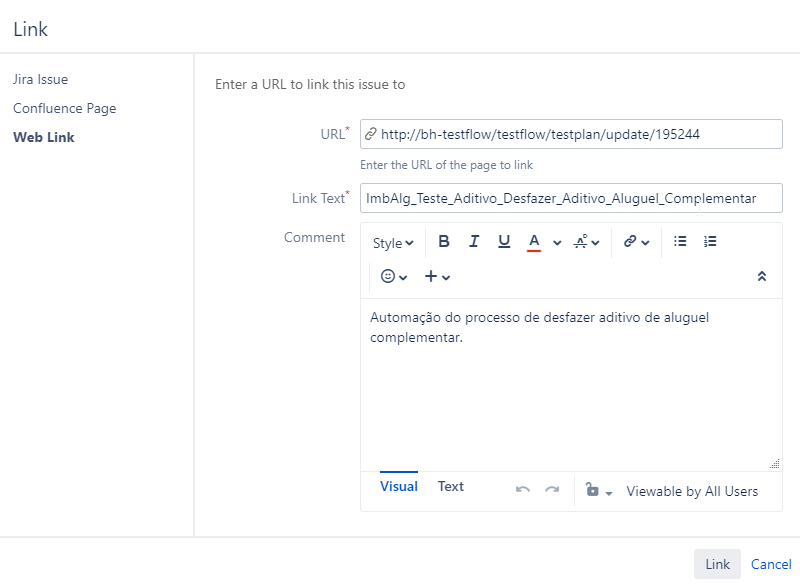Click the redo arrow icon
800x584 pixels.
(x=552, y=490)
